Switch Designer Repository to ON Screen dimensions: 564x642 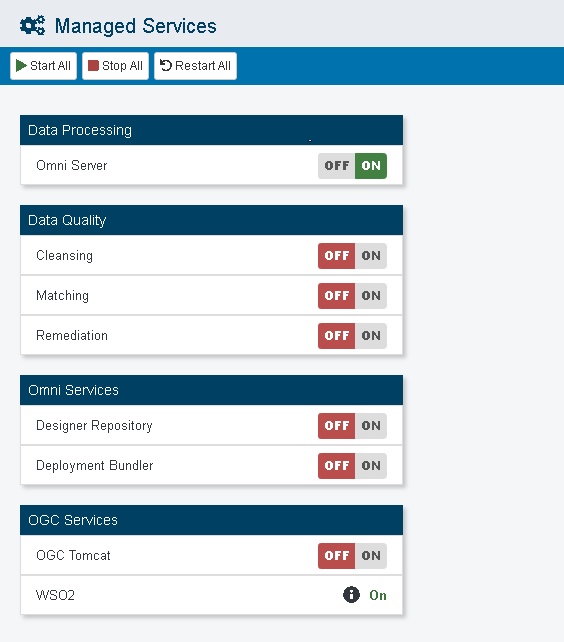coord(371,426)
